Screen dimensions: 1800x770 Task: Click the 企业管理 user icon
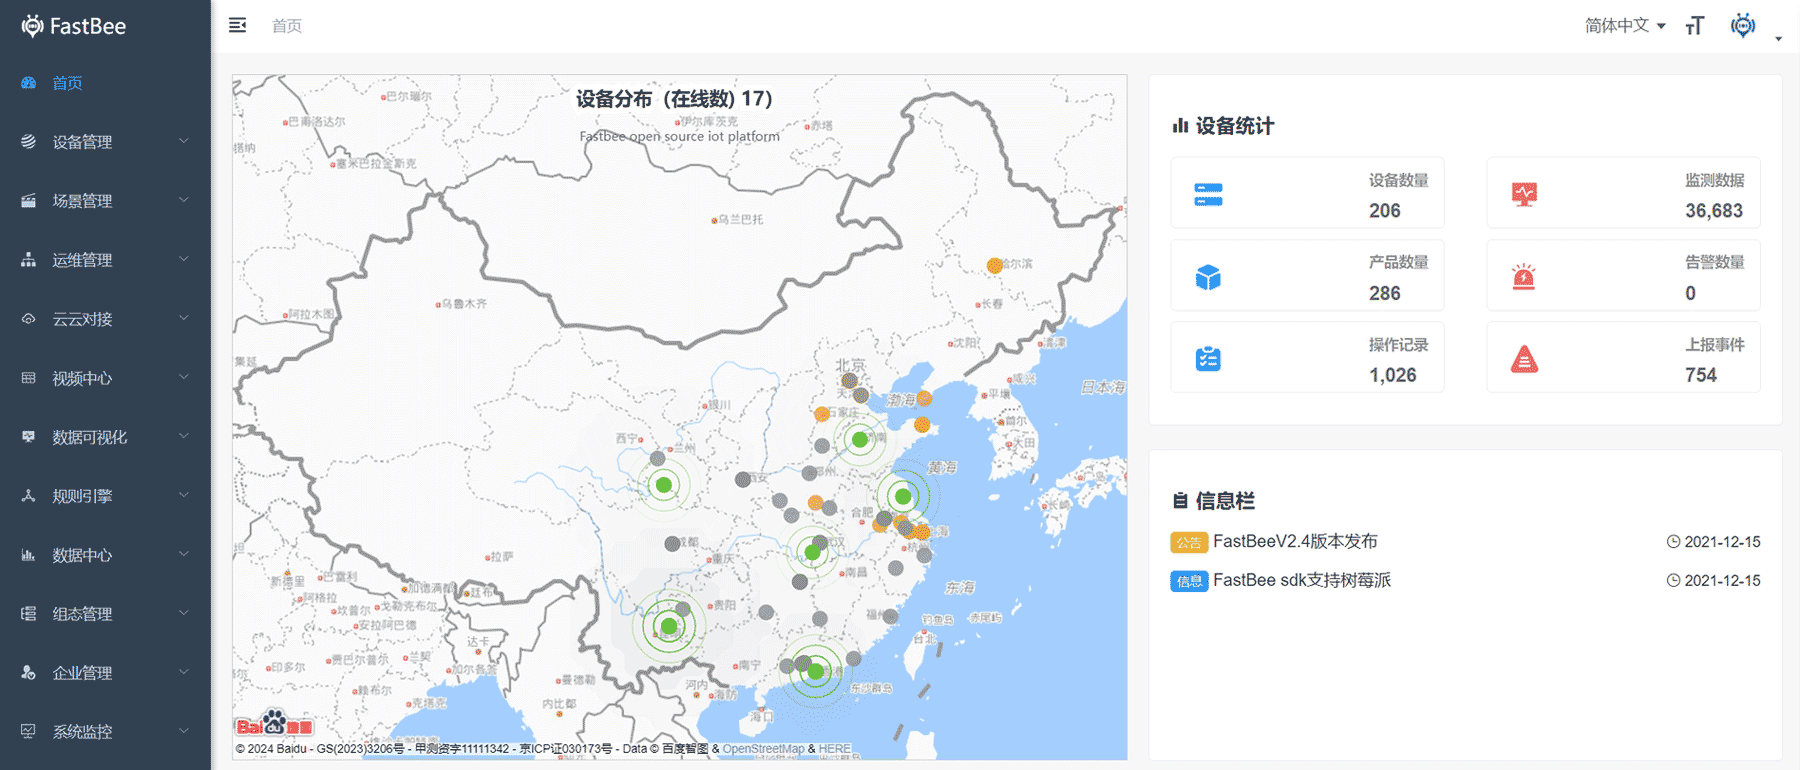pyautogui.click(x=28, y=673)
